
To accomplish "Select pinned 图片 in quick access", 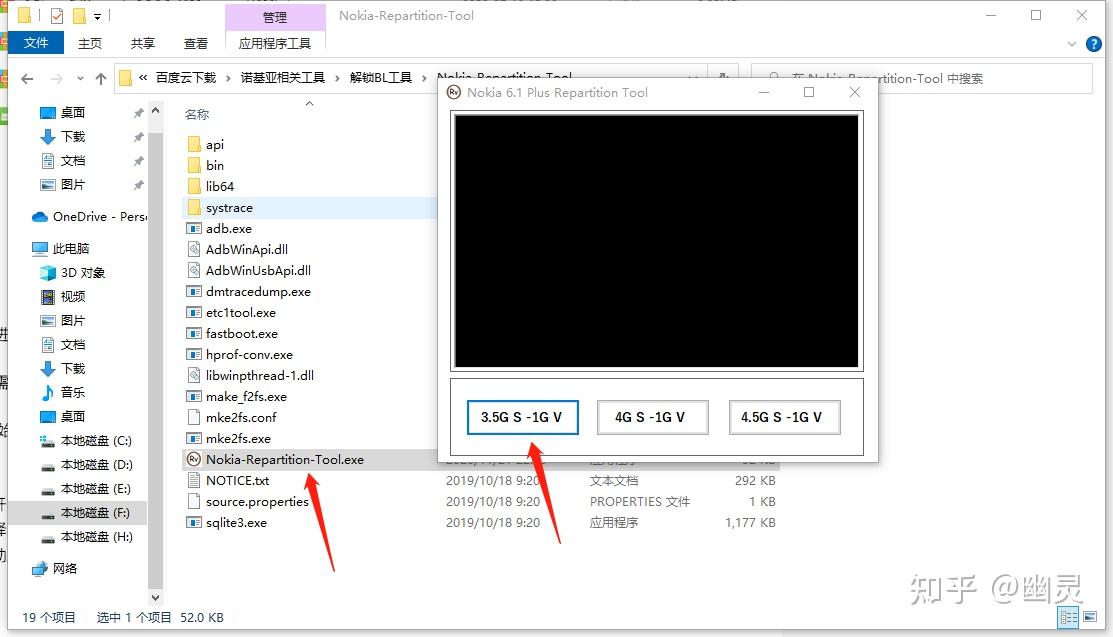I will pyautogui.click(x=72, y=185).
